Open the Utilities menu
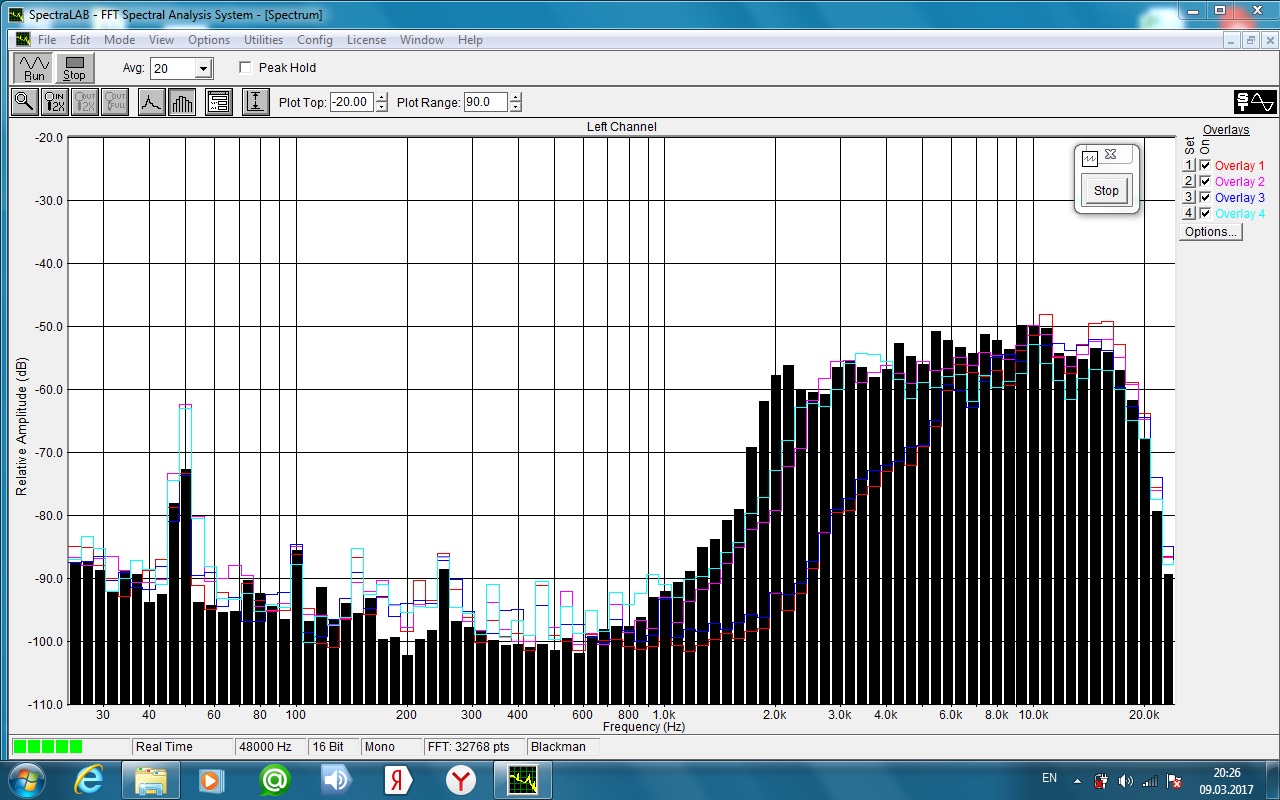Image resolution: width=1280 pixels, height=800 pixels. [264, 40]
